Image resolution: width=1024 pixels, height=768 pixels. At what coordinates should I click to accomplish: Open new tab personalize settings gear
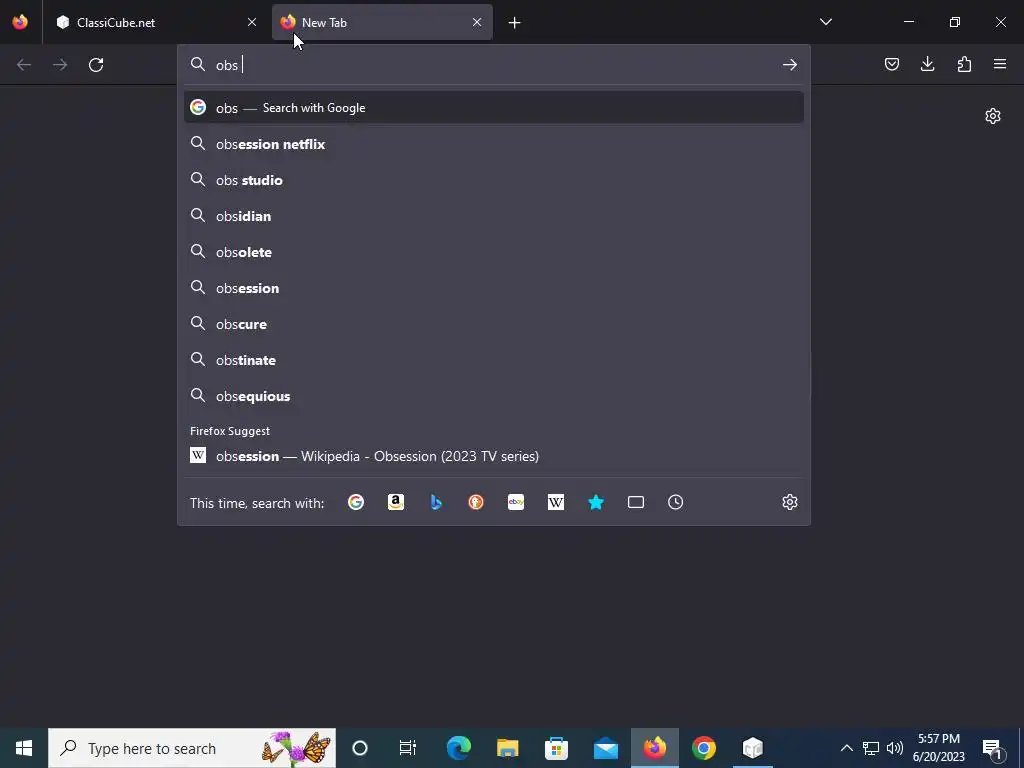pos(993,116)
